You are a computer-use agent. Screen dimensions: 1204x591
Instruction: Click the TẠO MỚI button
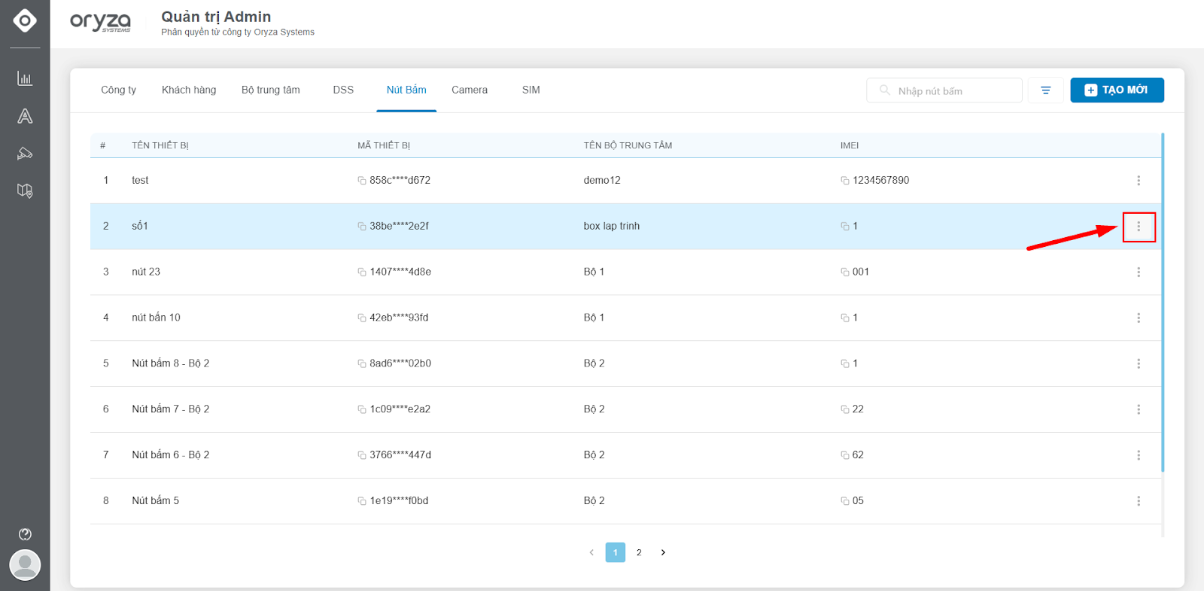pyautogui.click(x=1117, y=90)
